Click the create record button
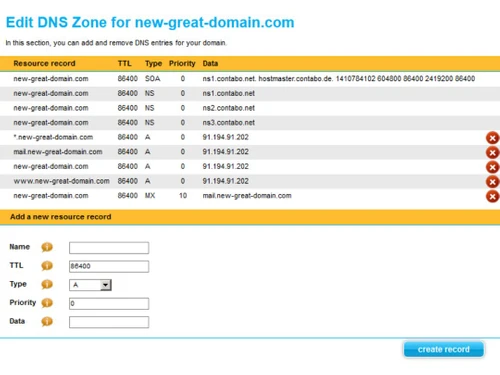The image size is (500, 375). [444, 349]
